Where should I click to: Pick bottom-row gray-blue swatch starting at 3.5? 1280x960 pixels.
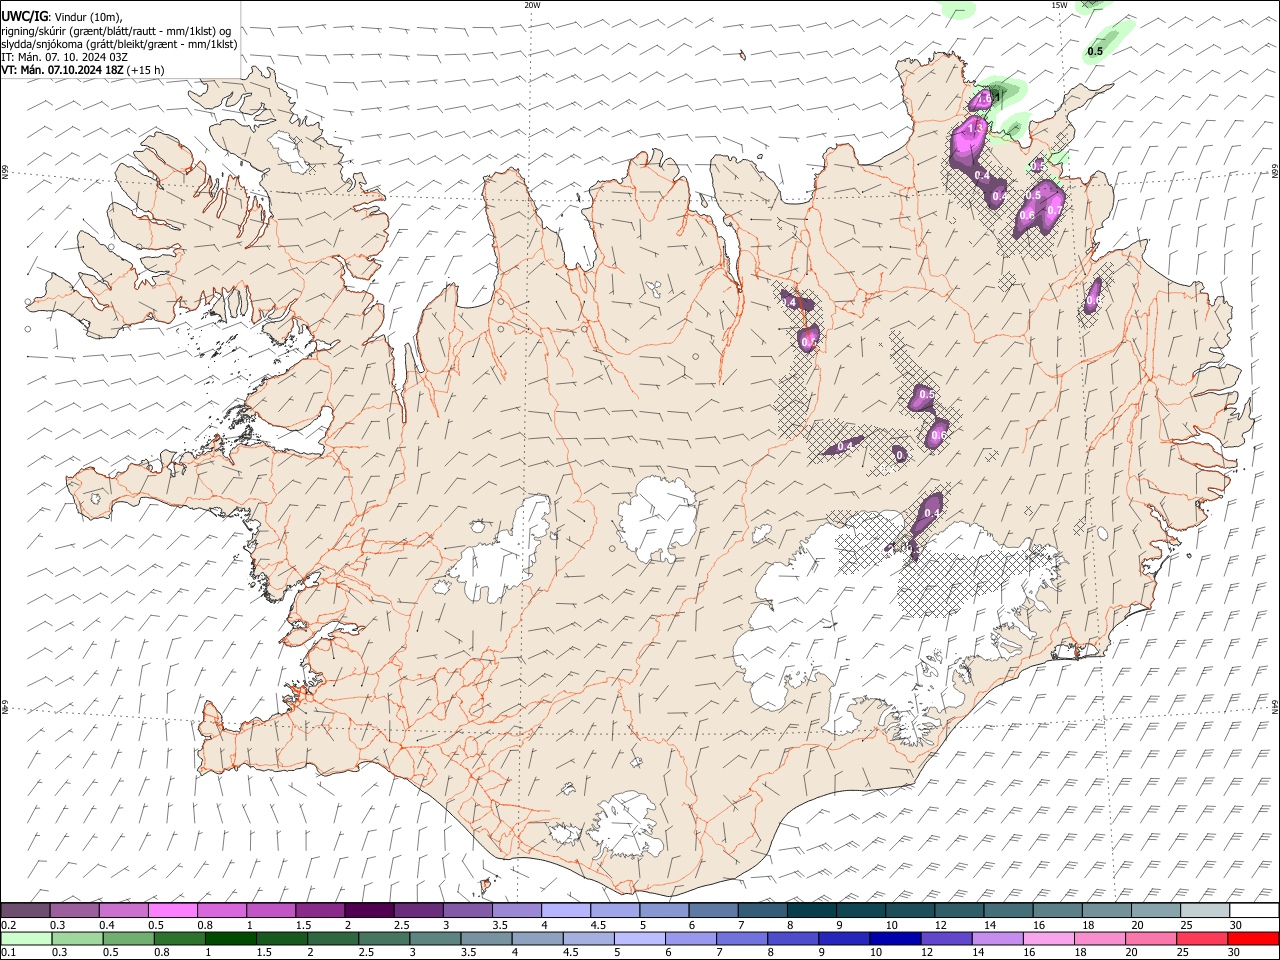(485, 938)
